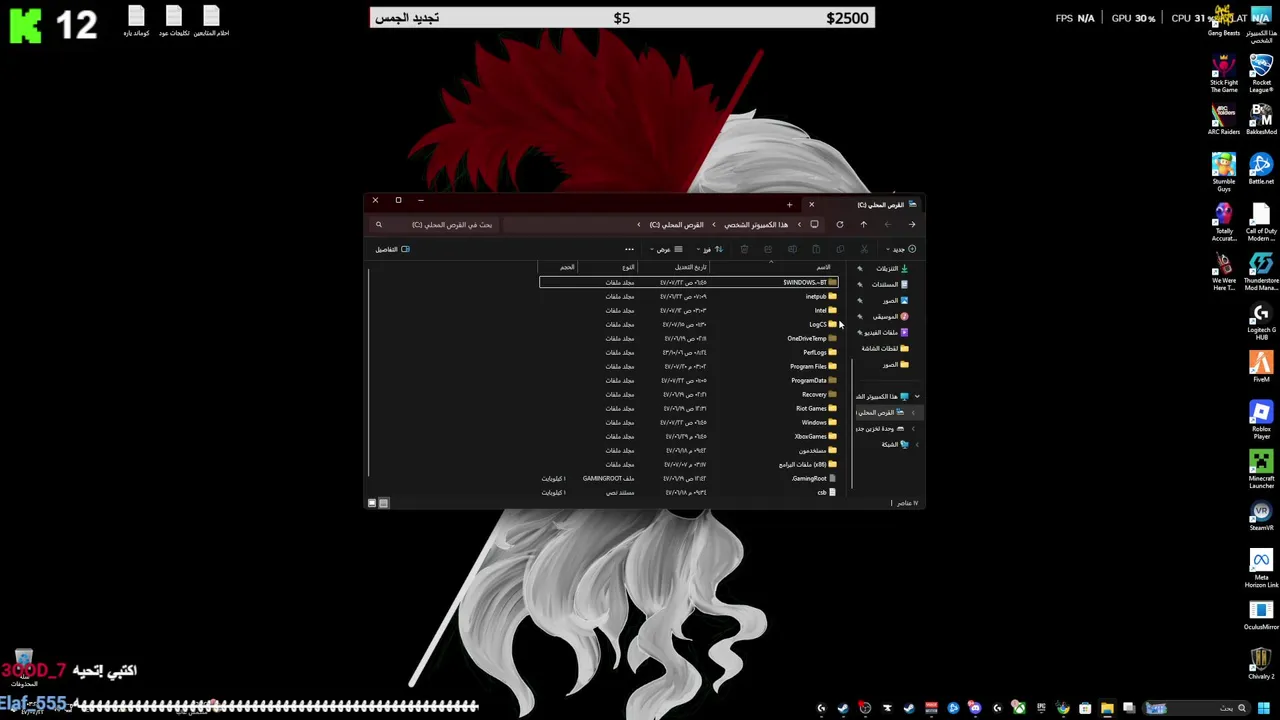Open Screenshots folder in quick access
Image resolution: width=1280 pixels, height=720 pixels.
coord(886,348)
